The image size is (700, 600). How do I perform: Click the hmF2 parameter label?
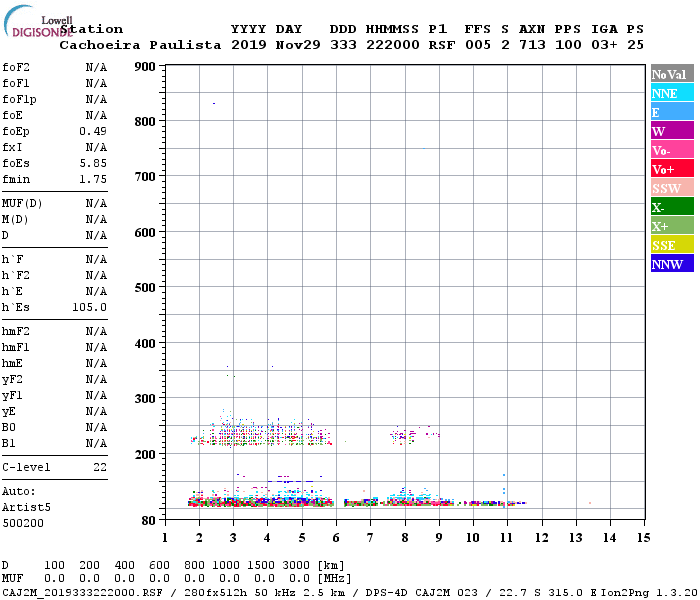pyautogui.click(x=16, y=332)
